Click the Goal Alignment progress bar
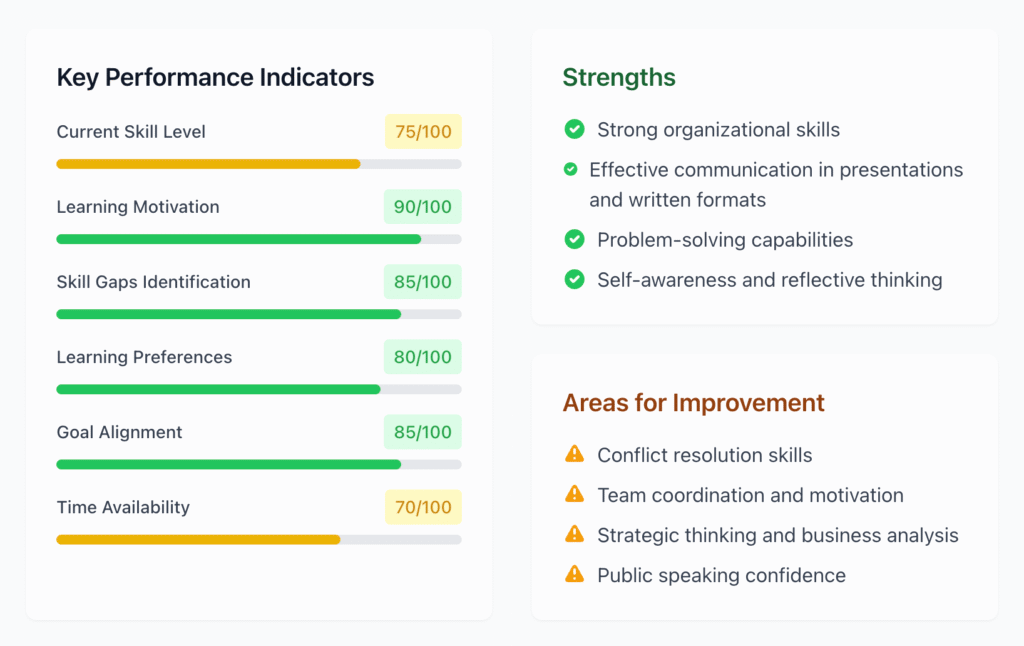This screenshot has height=646, width=1024. pos(259,464)
